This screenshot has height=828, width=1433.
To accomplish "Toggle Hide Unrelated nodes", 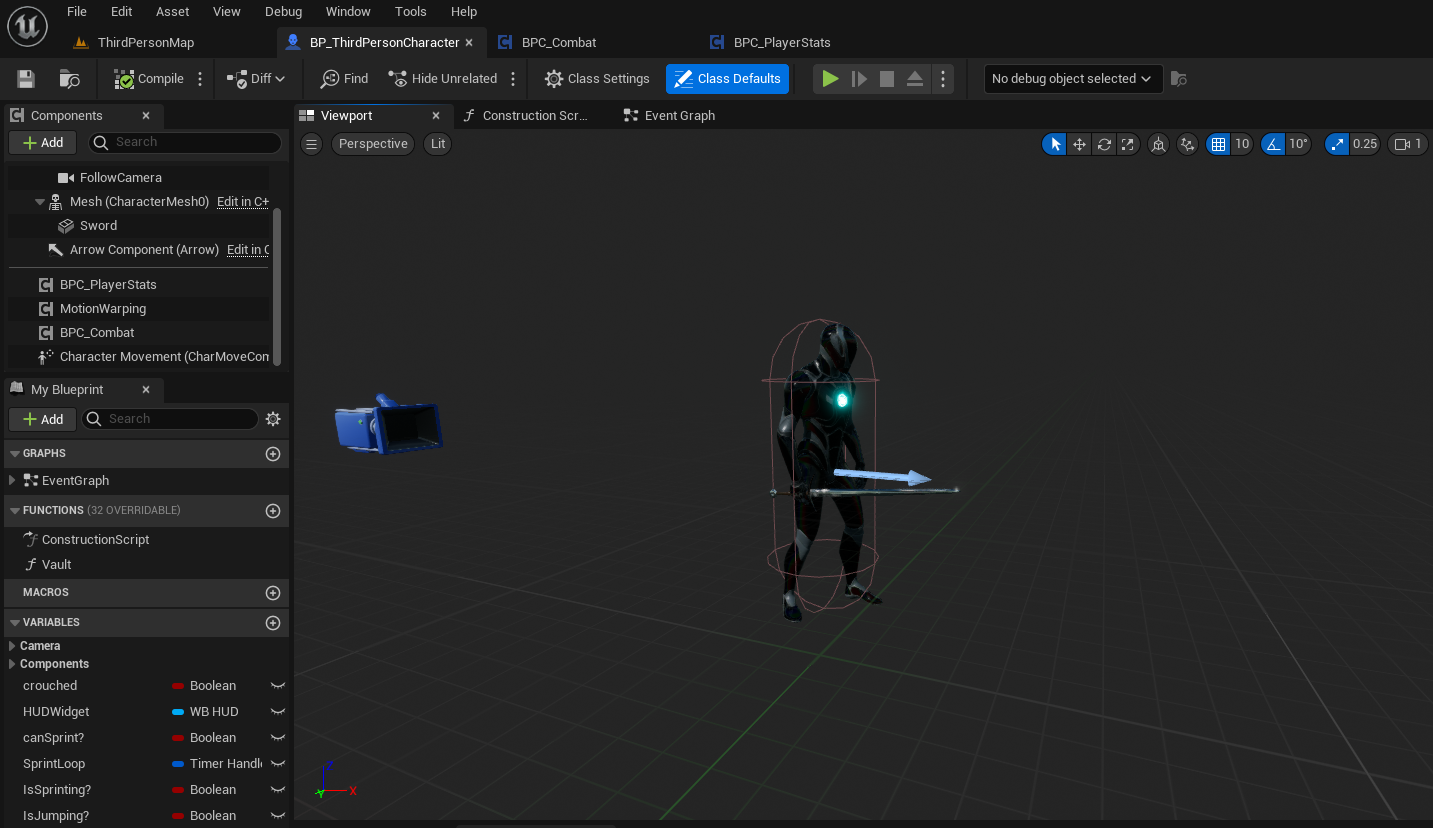I will (443, 79).
